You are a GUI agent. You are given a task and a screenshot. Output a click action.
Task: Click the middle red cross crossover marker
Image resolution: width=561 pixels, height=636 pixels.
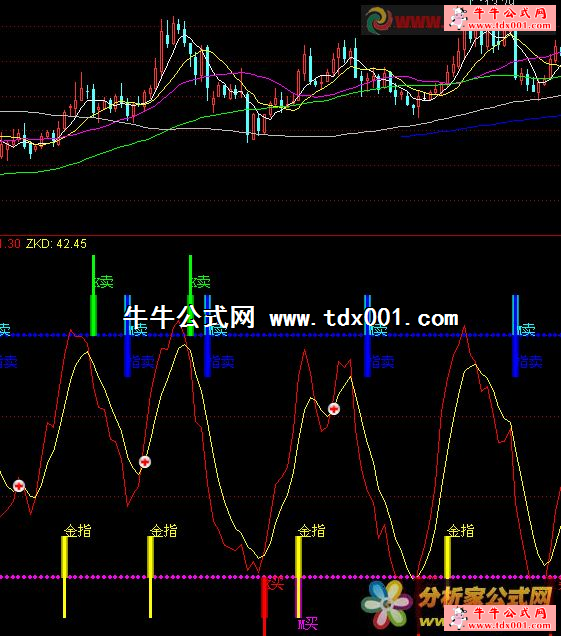coord(145,462)
